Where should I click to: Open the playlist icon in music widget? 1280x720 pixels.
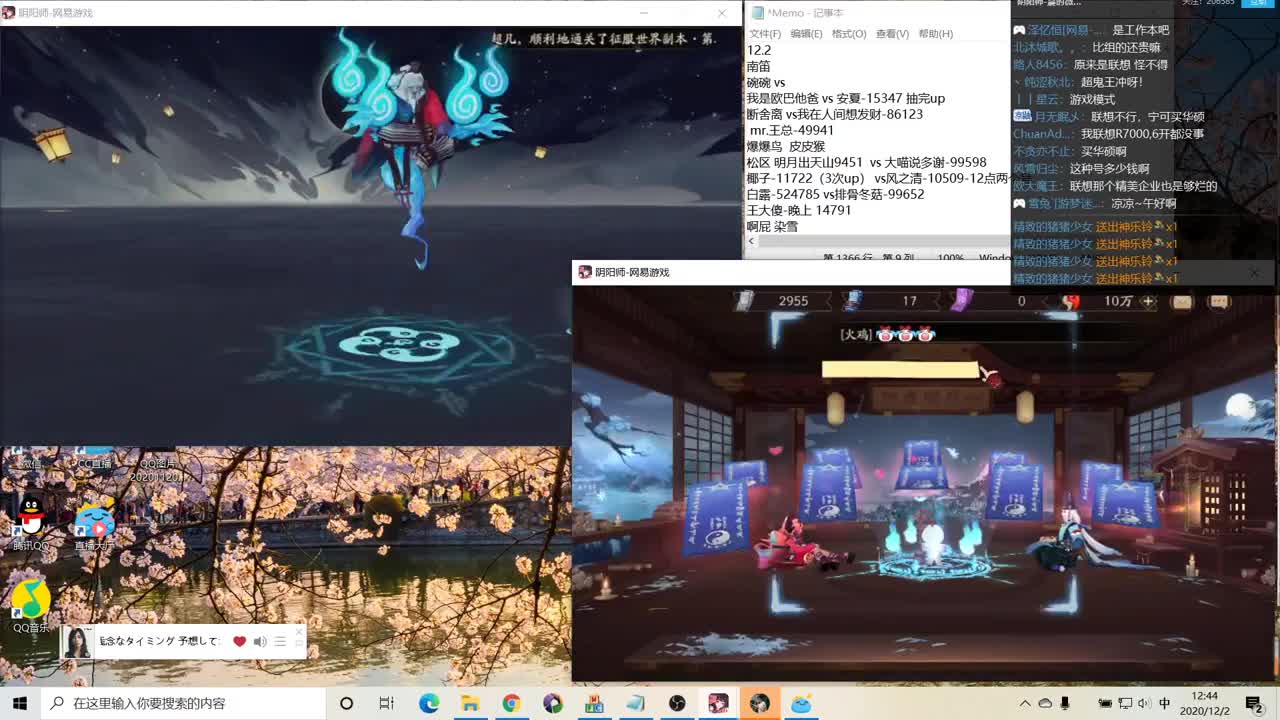click(x=281, y=641)
